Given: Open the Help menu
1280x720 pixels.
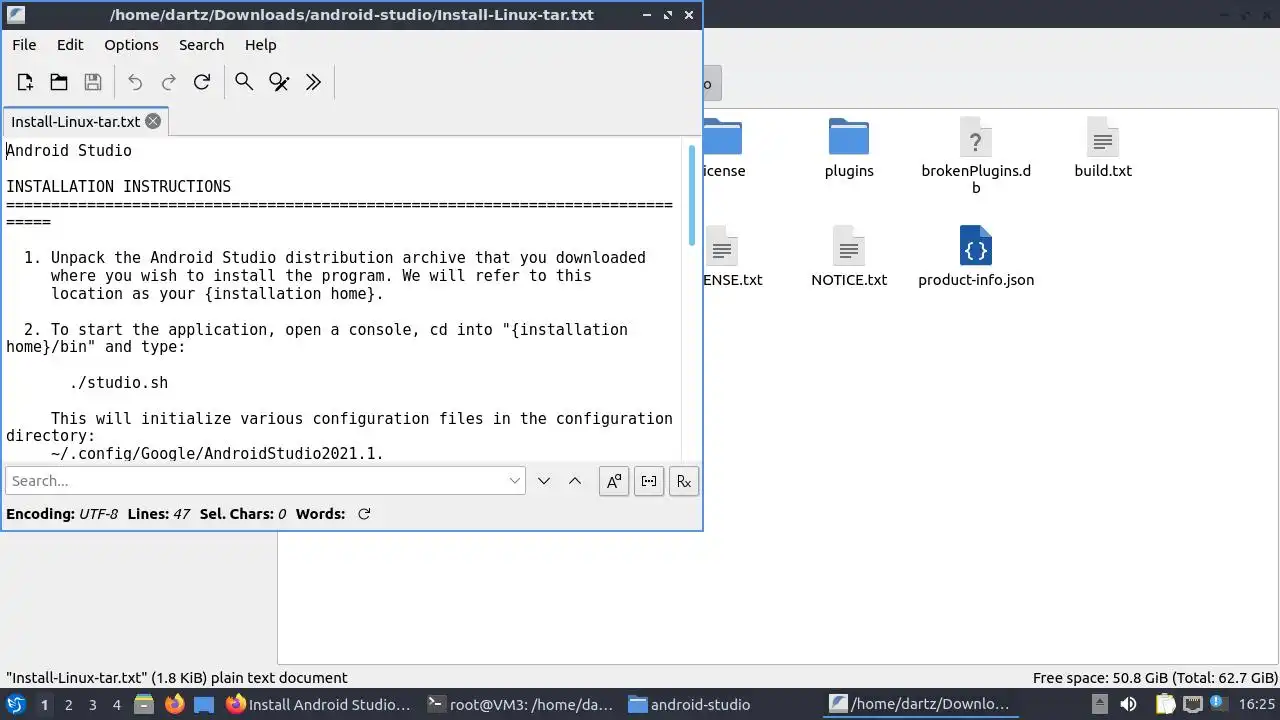Looking at the screenshot, I should [x=260, y=45].
